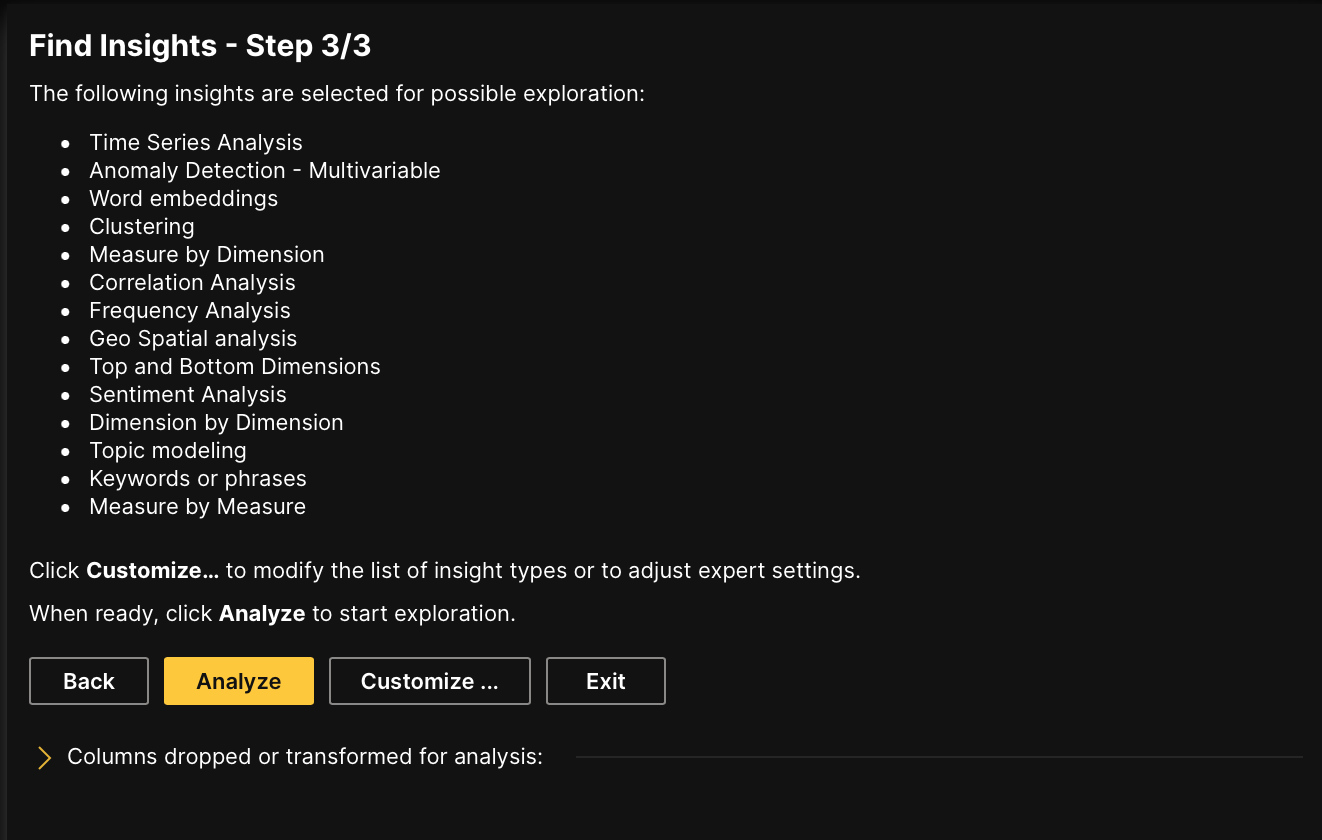
Task: Select the Sentiment Analysis item
Action: tap(188, 395)
